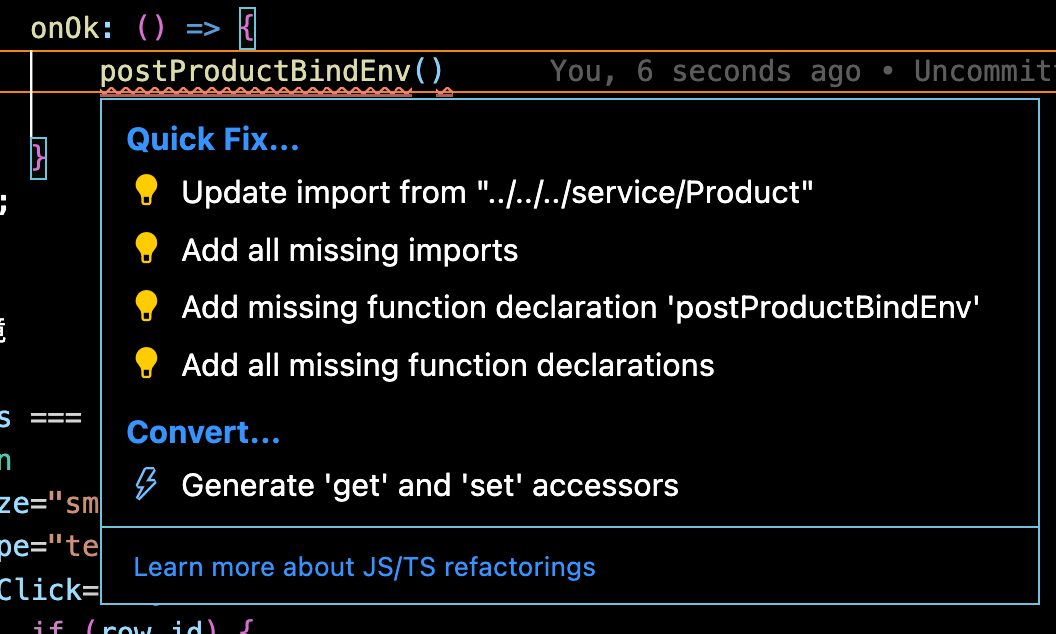This screenshot has width=1056, height=634.
Task: Select 'Add all missing imports' quick fix
Action: [x=349, y=249]
